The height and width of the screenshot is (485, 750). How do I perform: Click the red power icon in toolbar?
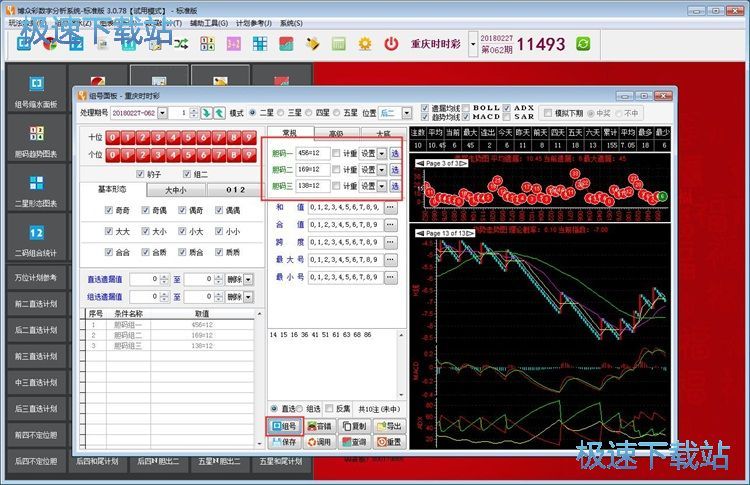pos(391,44)
